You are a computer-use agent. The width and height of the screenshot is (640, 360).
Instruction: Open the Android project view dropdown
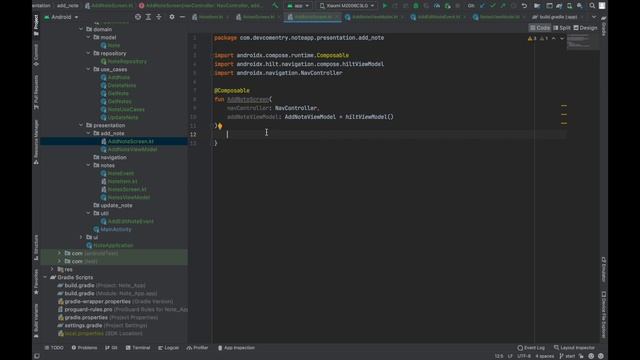click(61, 17)
